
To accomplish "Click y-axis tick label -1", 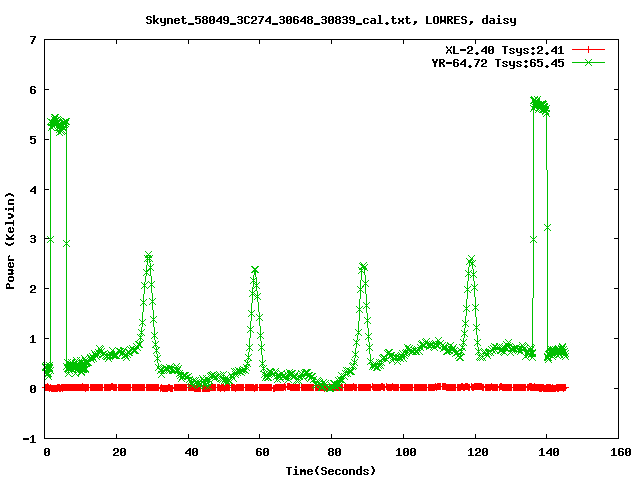I will pos(29,439).
